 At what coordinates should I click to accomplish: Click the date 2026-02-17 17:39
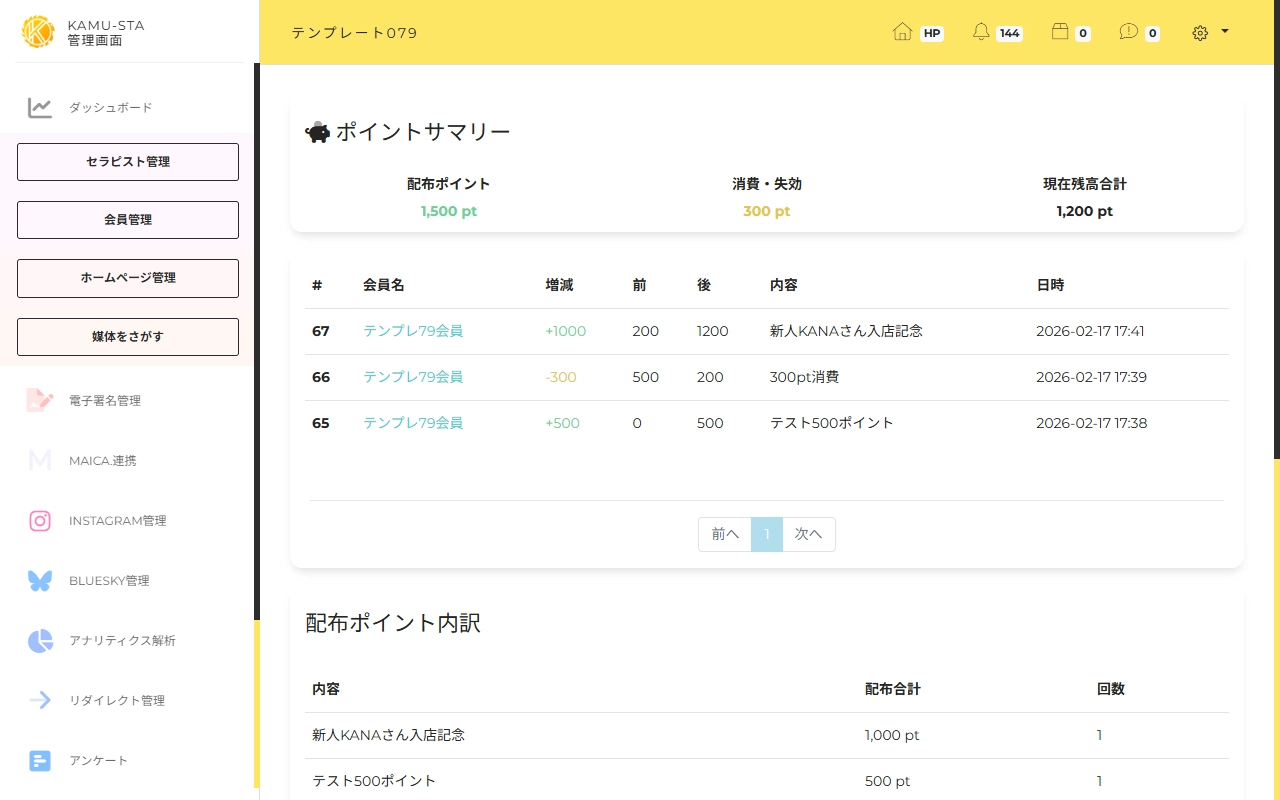click(x=1091, y=377)
